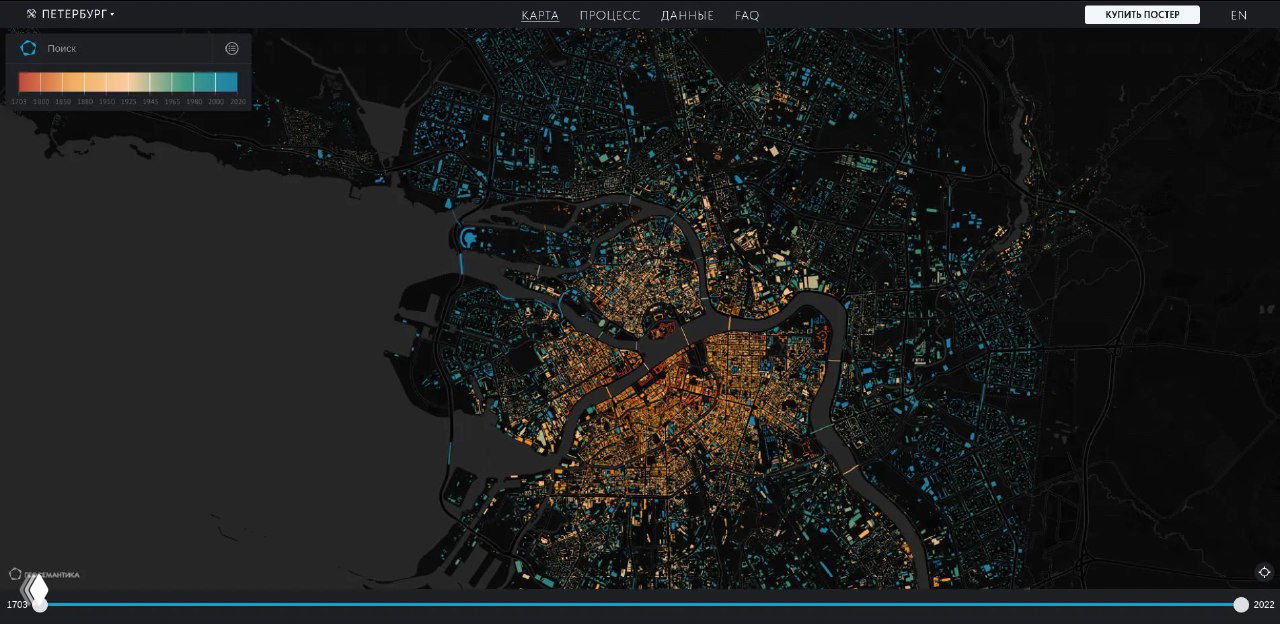Screen dimensions: 1280x624
Task: Open the ПРОЦЕСС menu item
Action: (610, 15)
